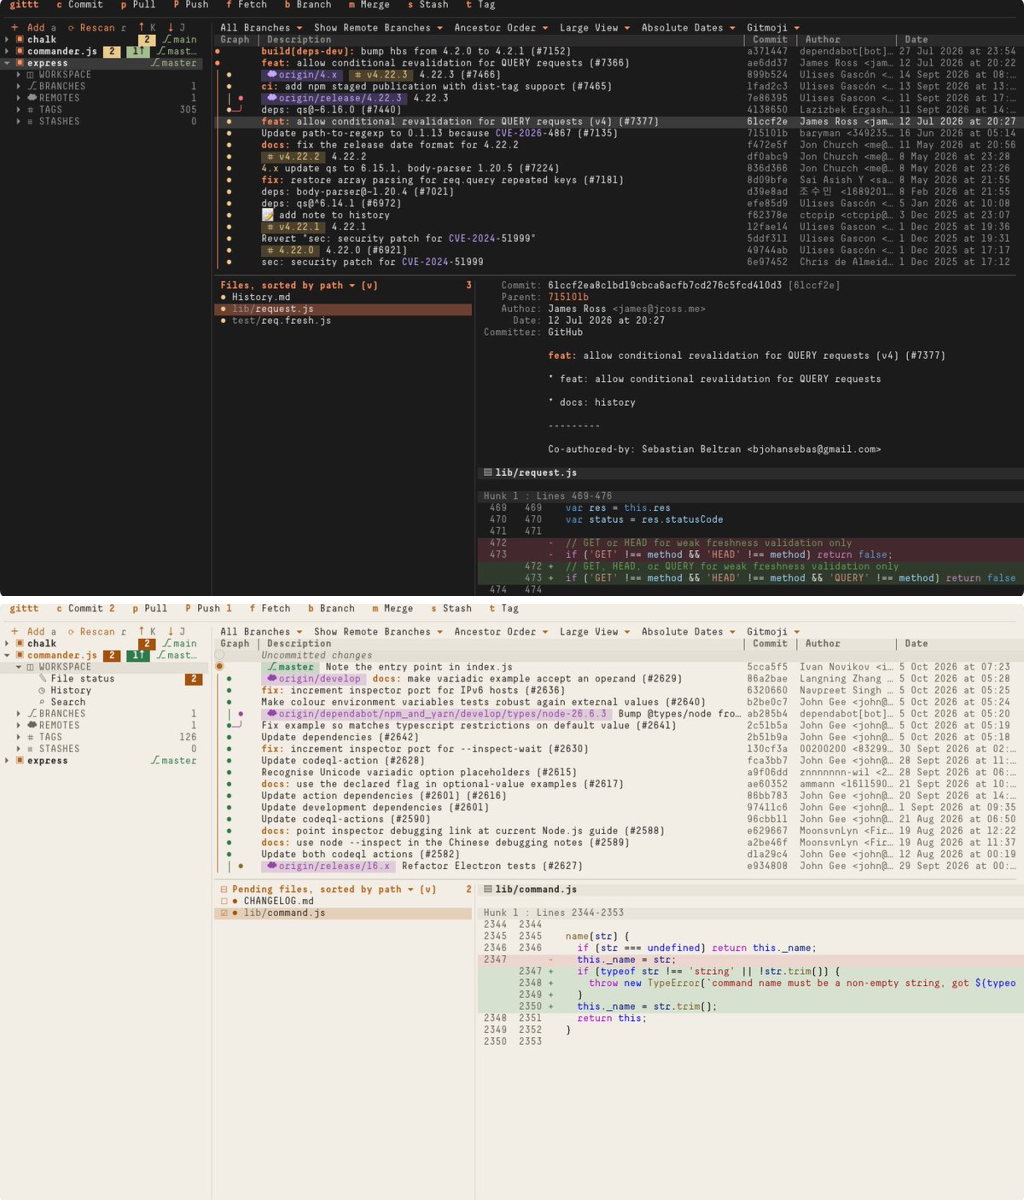Select lib/request.js in dark window file list

[344, 309]
